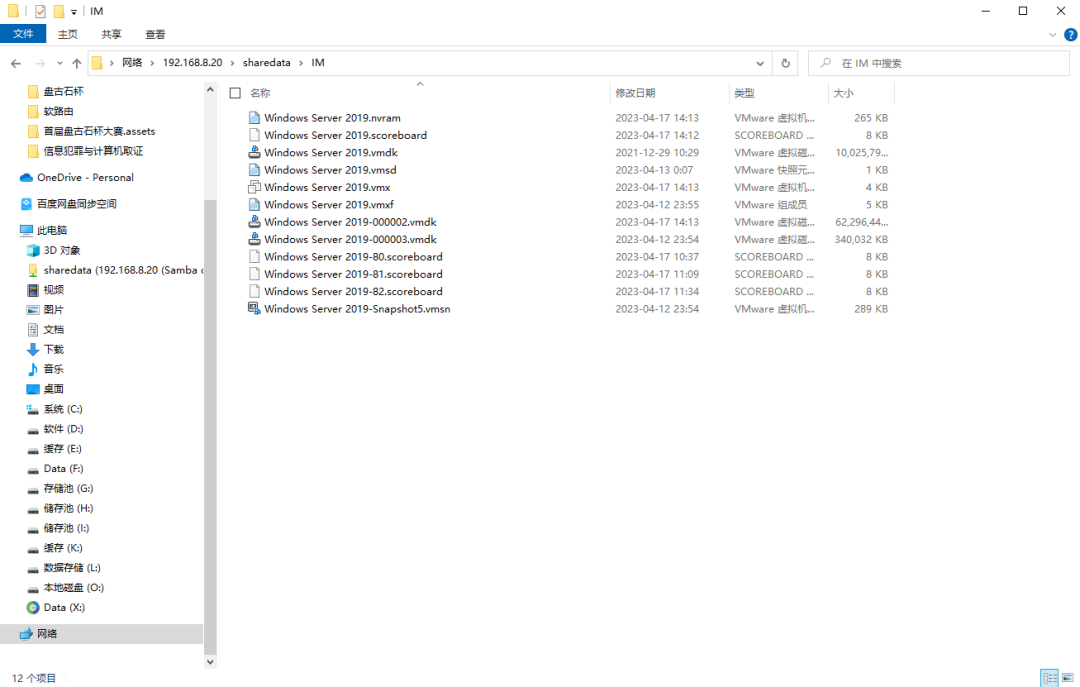This screenshot has height=687, width=1080.
Task: Open 信息犯罪与计算机取证 folder in sidebar
Action: (85, 151)
